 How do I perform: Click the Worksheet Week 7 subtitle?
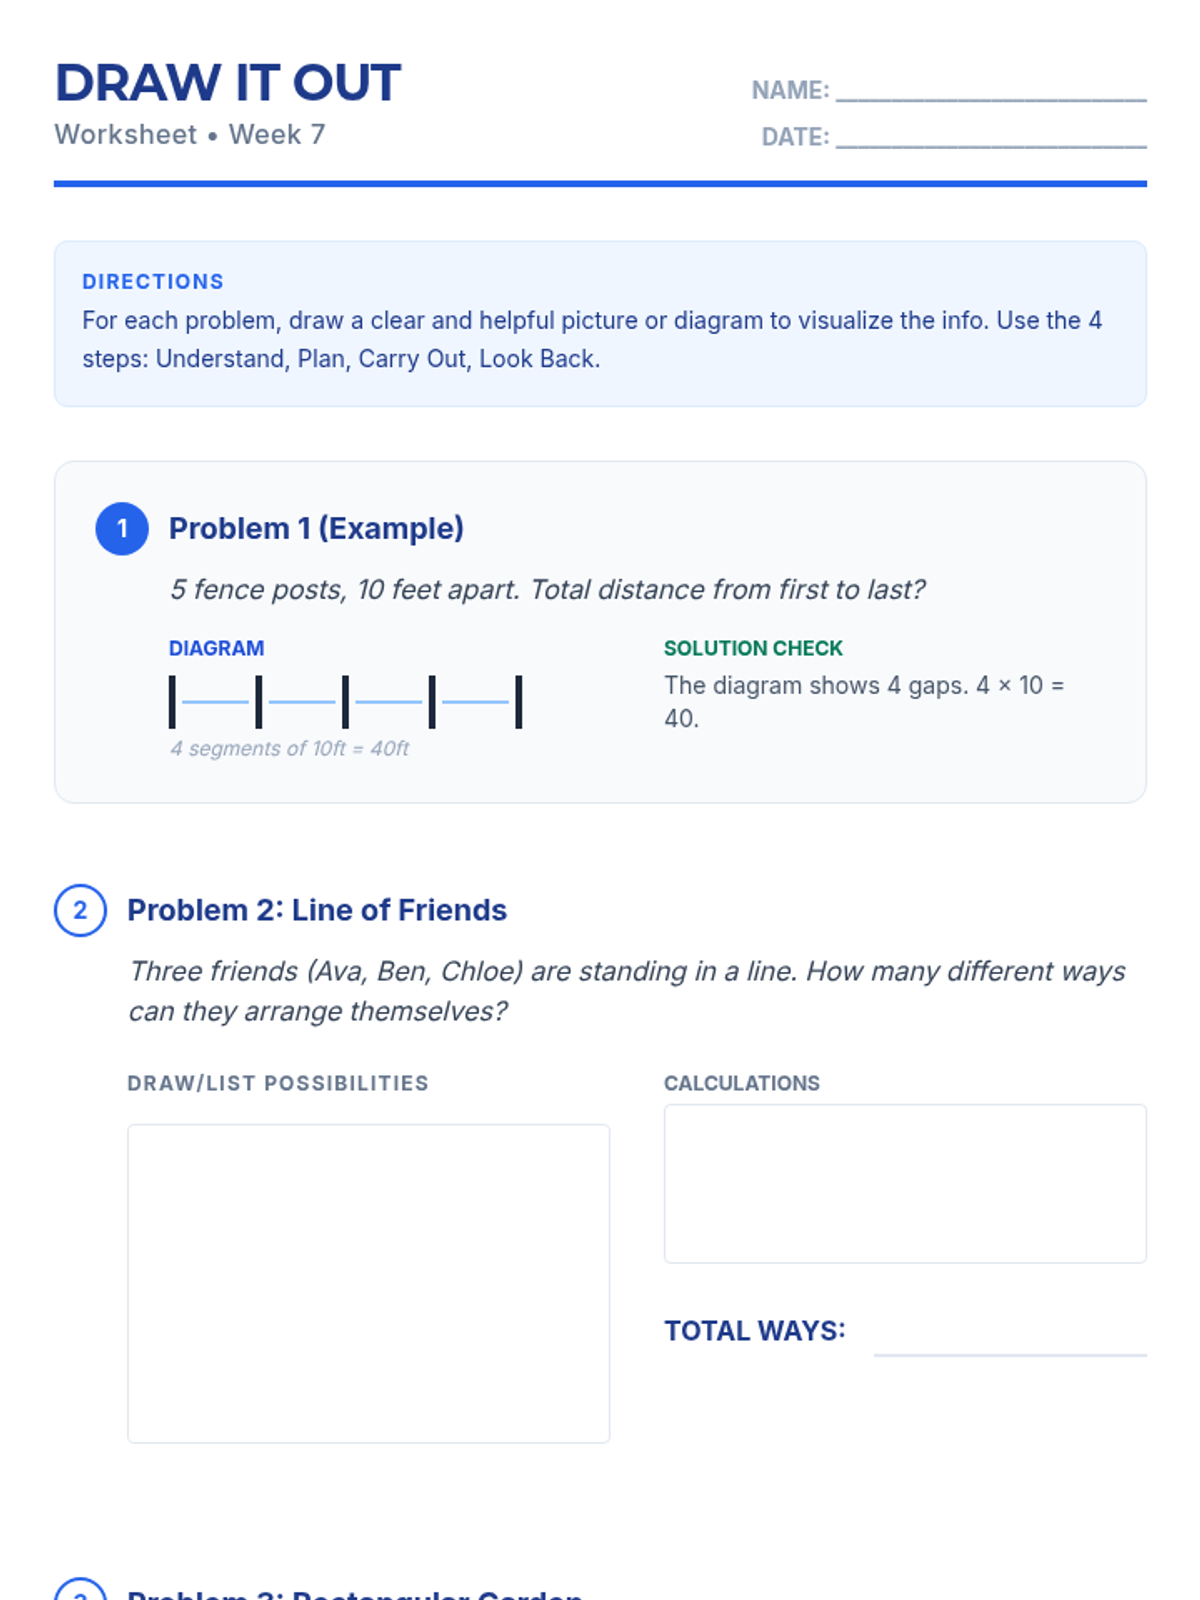click(x=190, y=135)
